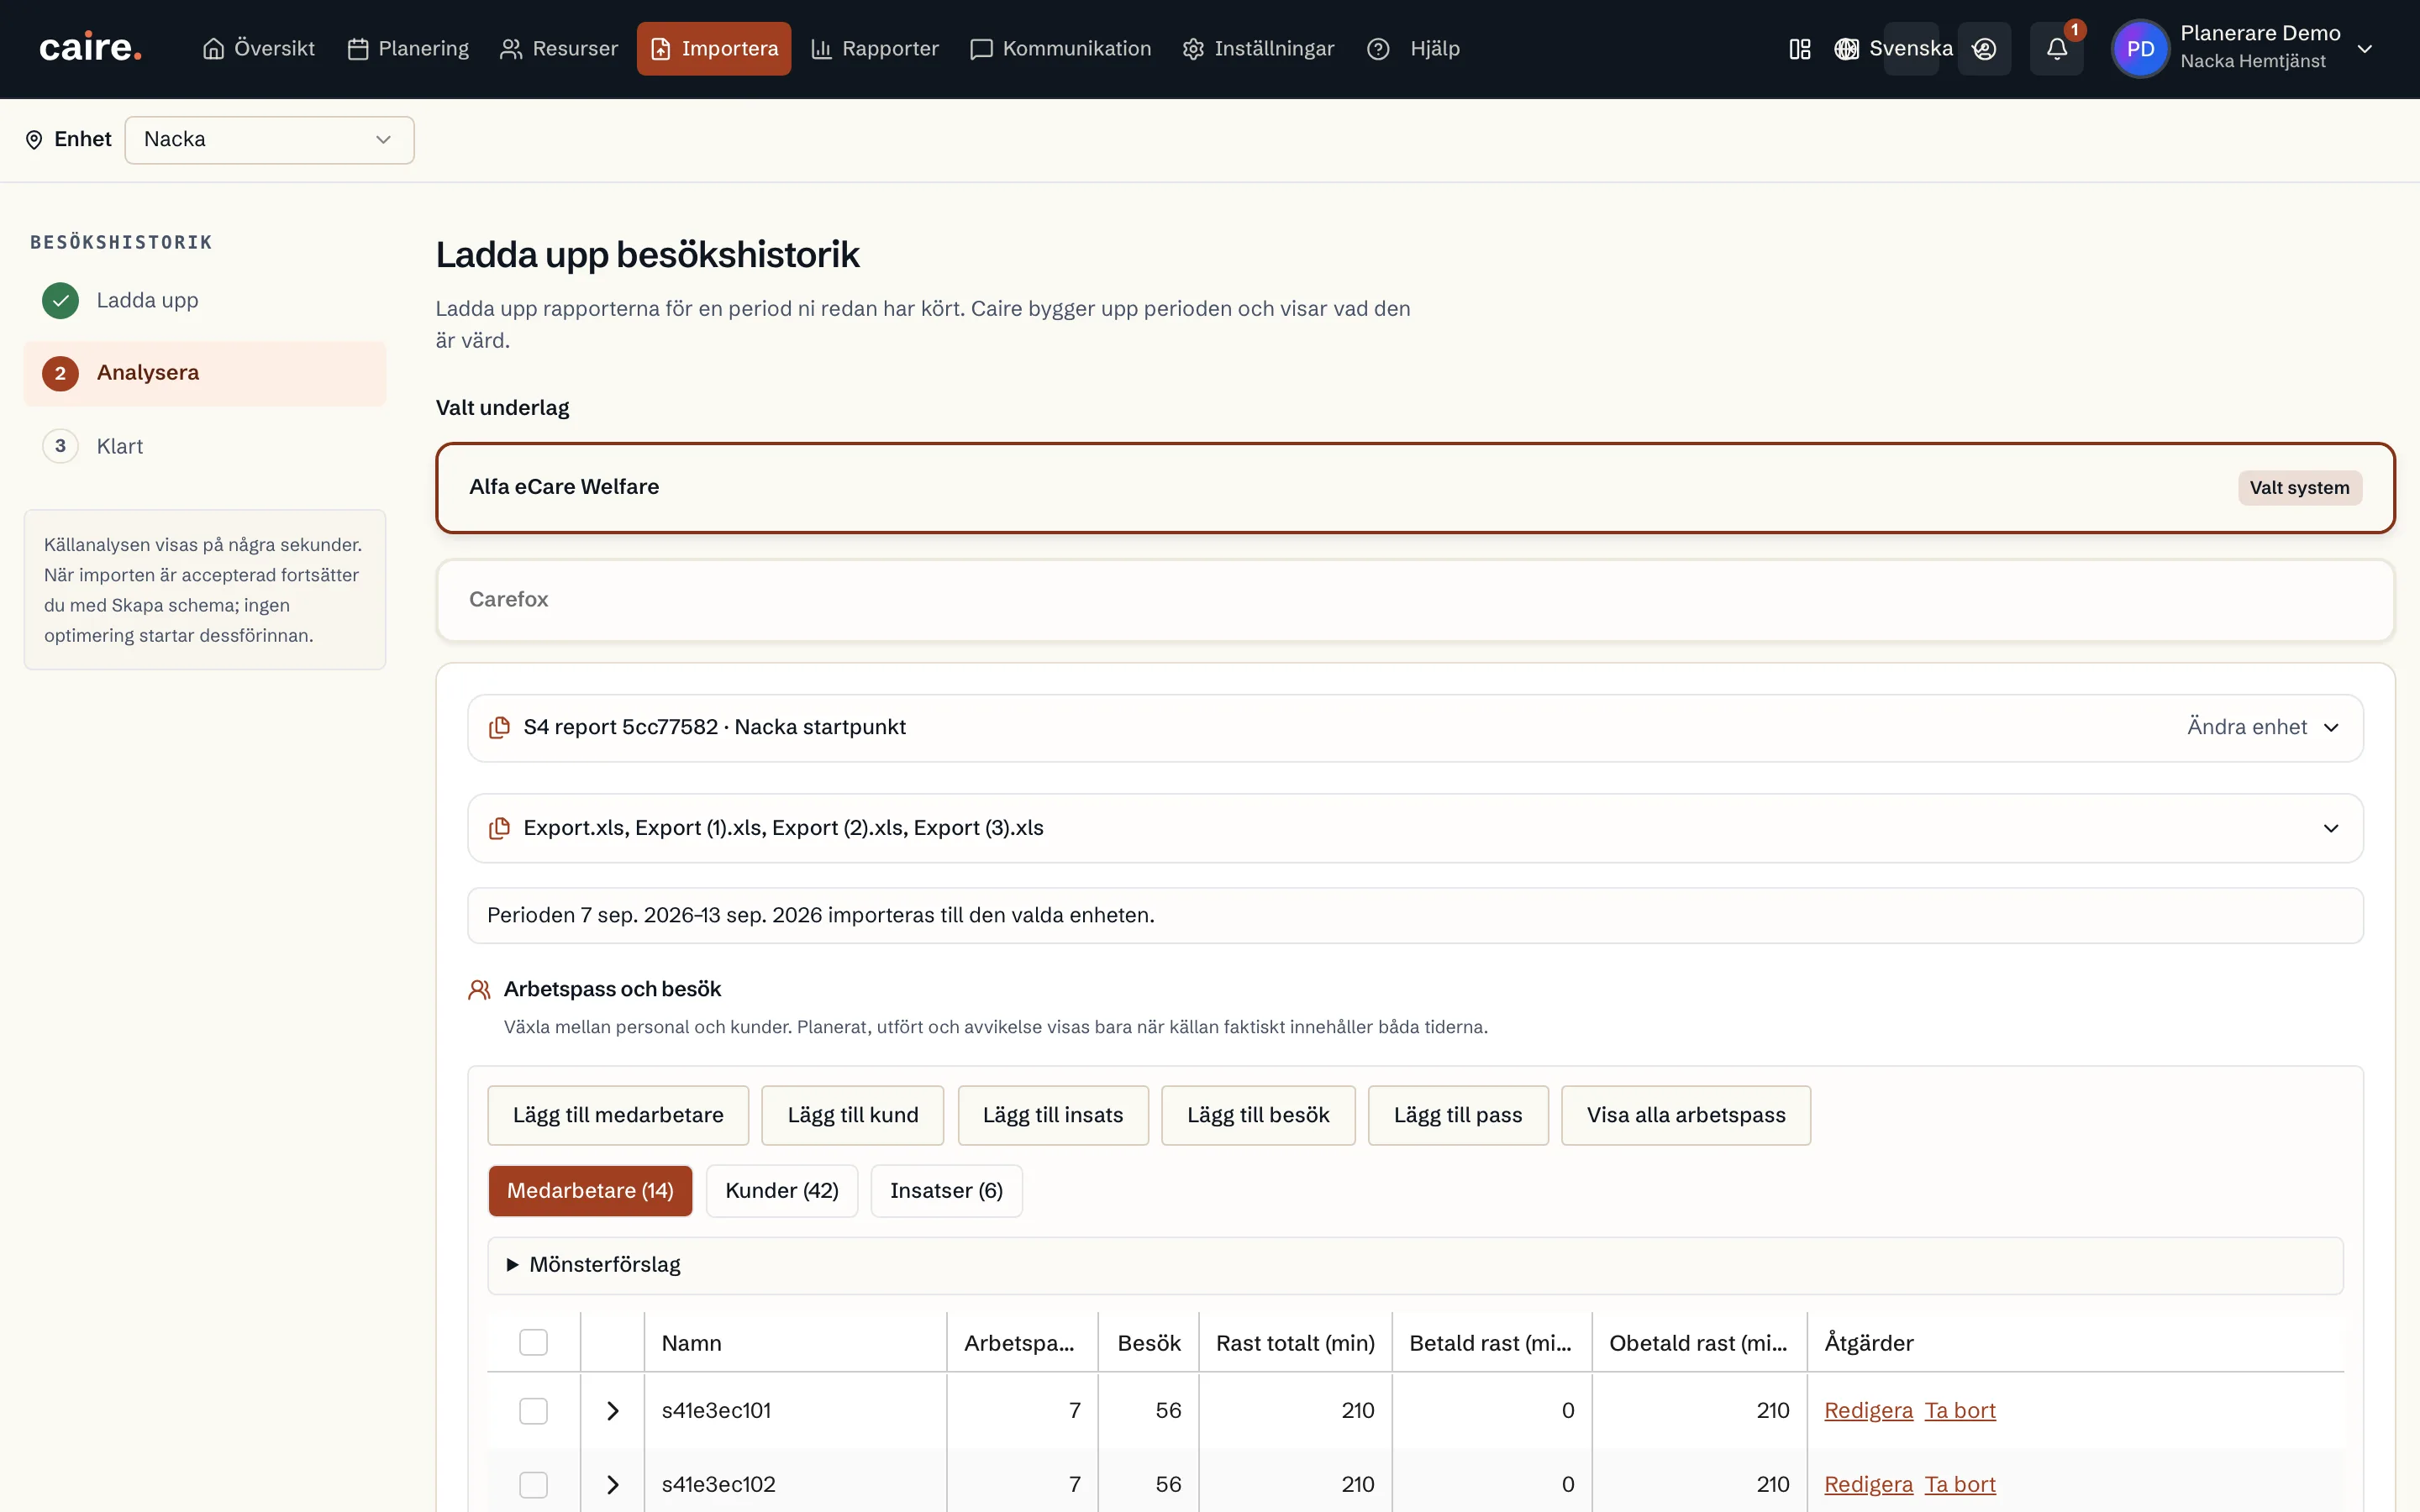Switch to the Kunder (42) tab
This screenshot has height=1512, width=2420.
pyautogui.click(x=782, y=1190)
